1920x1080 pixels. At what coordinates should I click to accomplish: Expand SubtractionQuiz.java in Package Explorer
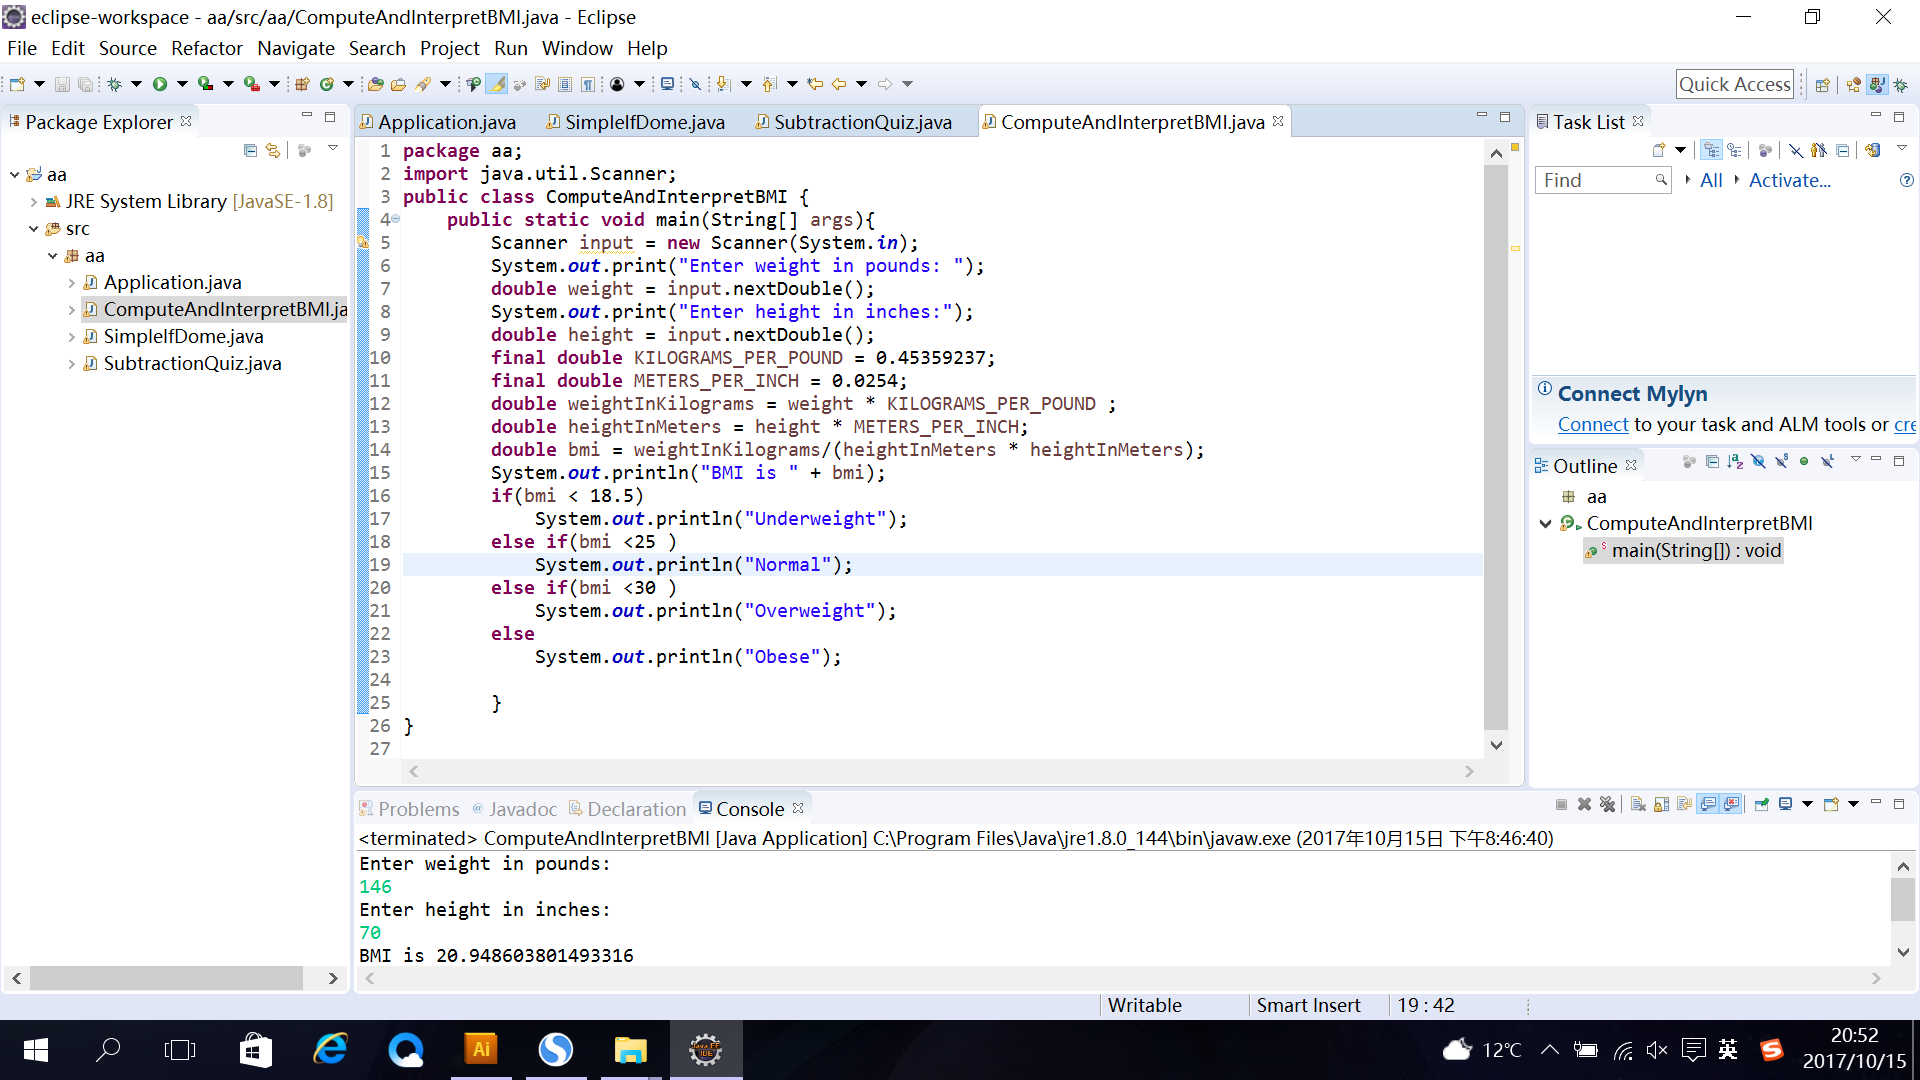pyautogui.click(x=71, y=363)
